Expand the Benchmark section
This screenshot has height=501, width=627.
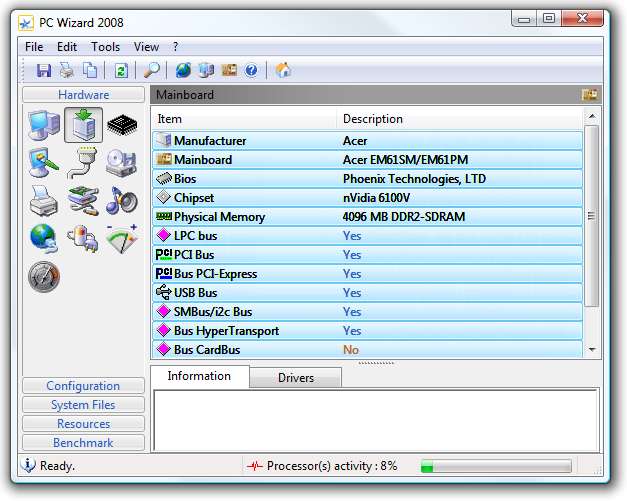click(x=84, y=443)
